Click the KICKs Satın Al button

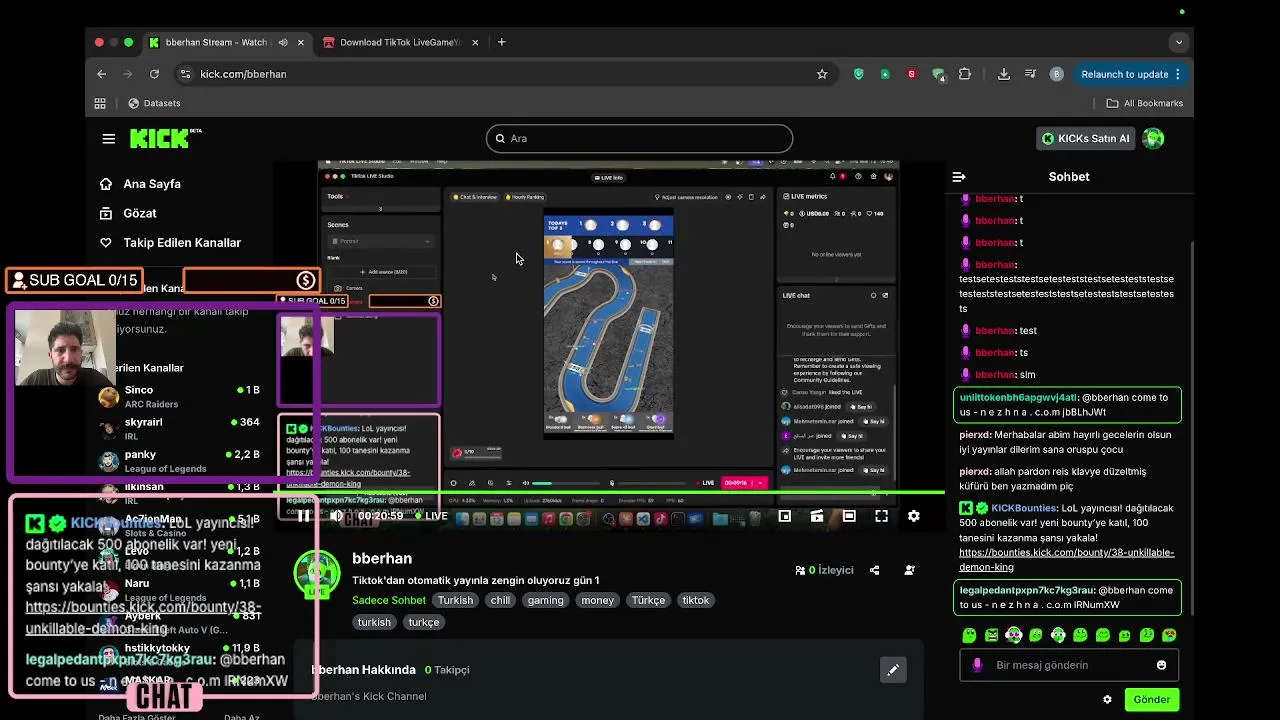click(1085, 139)
